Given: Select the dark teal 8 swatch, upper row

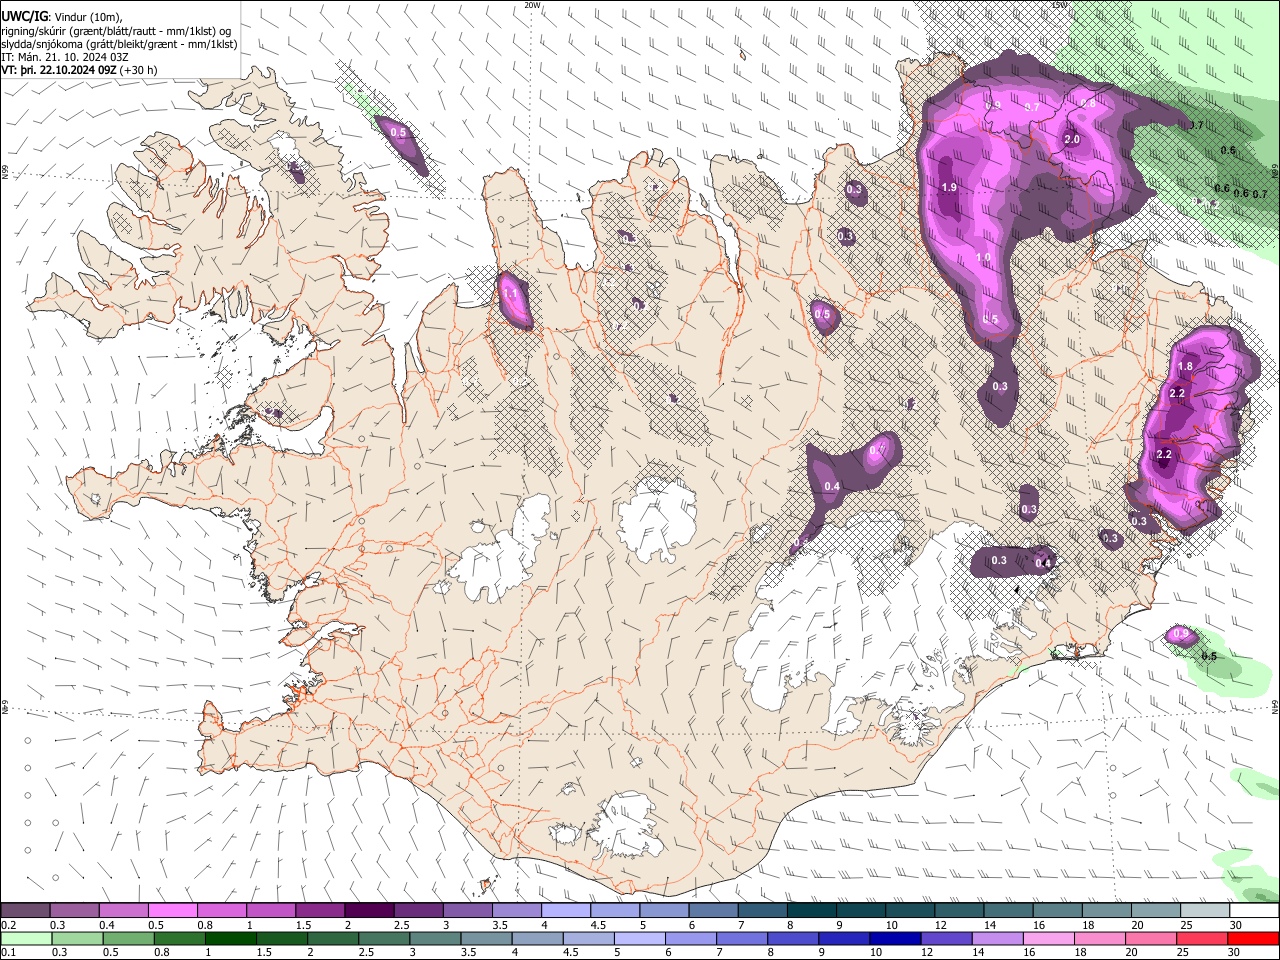Looking at the screenshot, I should click(x=812, y=911).
